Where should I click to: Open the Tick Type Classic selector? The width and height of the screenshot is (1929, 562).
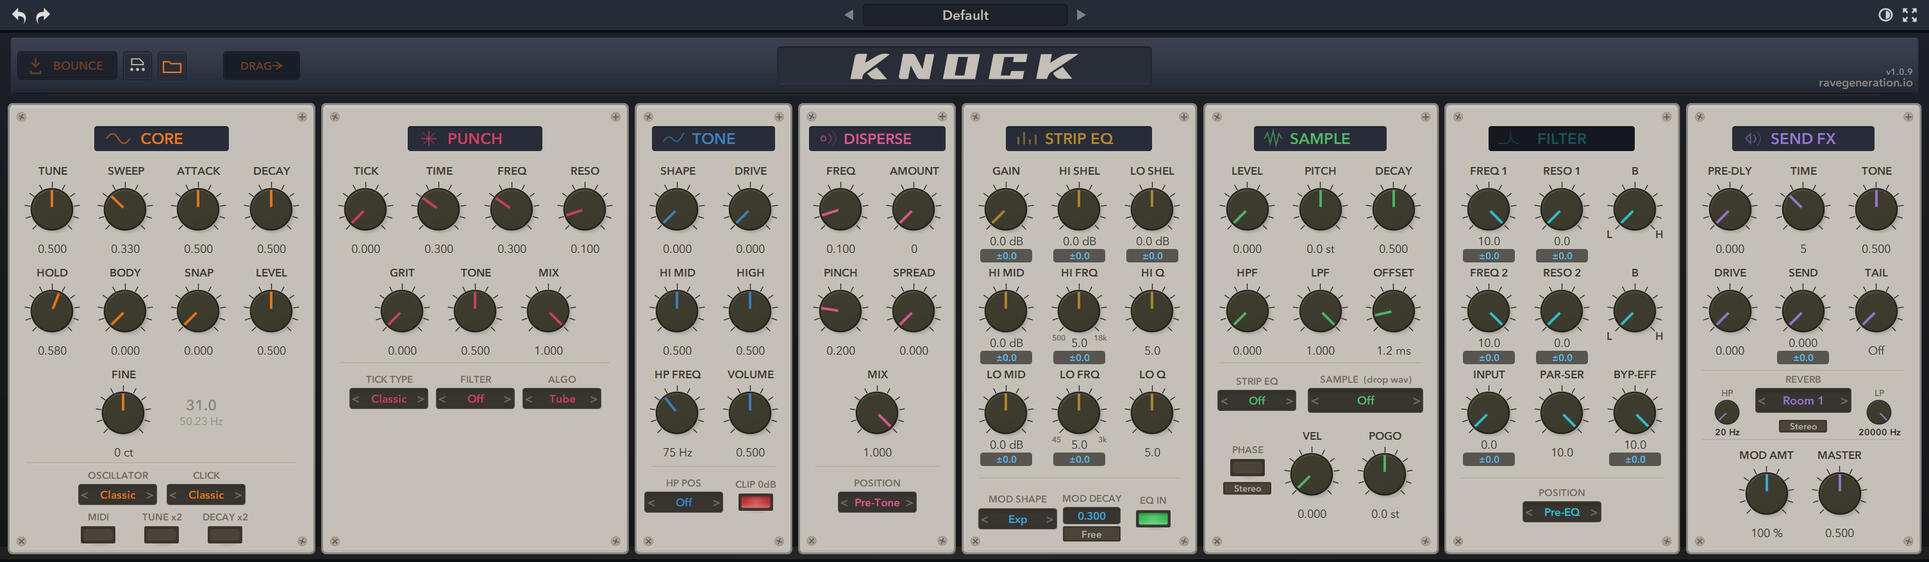[389, 399]
